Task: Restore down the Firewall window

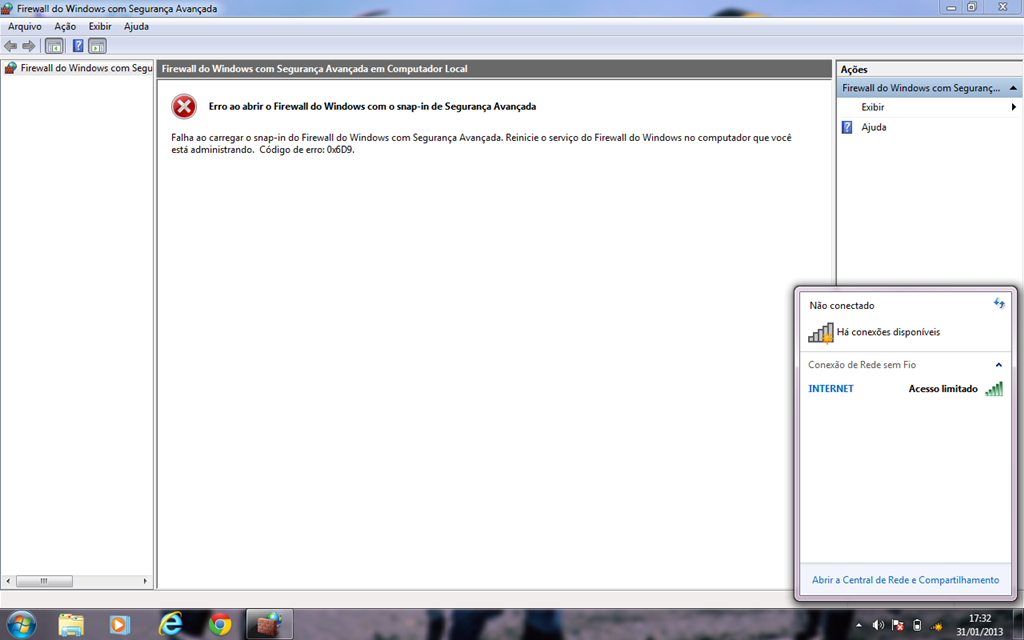Action: click(x=972, y=7)
